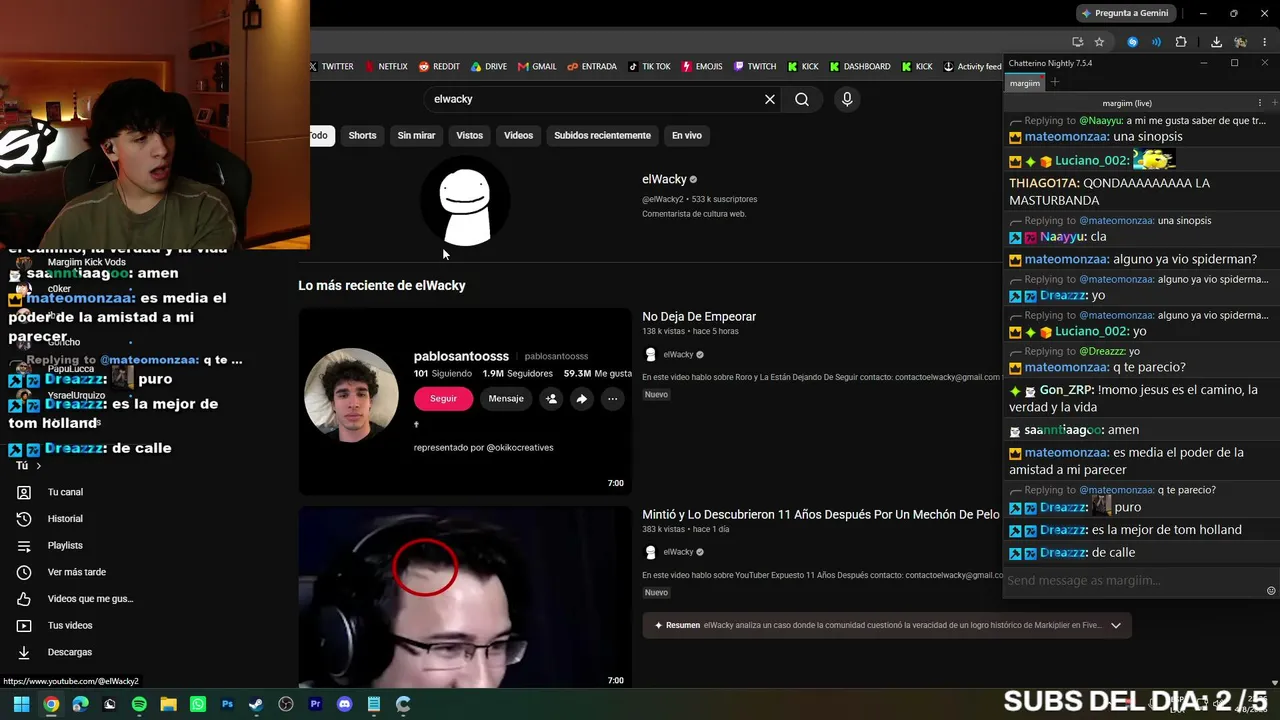Open the No Deja De Empeorar video thumbnail
1280x720 pixels.
465,402
